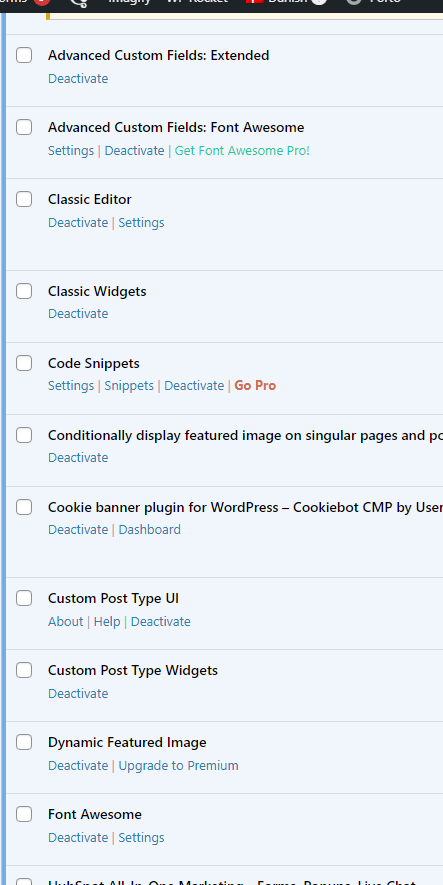
Task: Select the Cookiebot CMP plugin checkbox
Action: 24,507
